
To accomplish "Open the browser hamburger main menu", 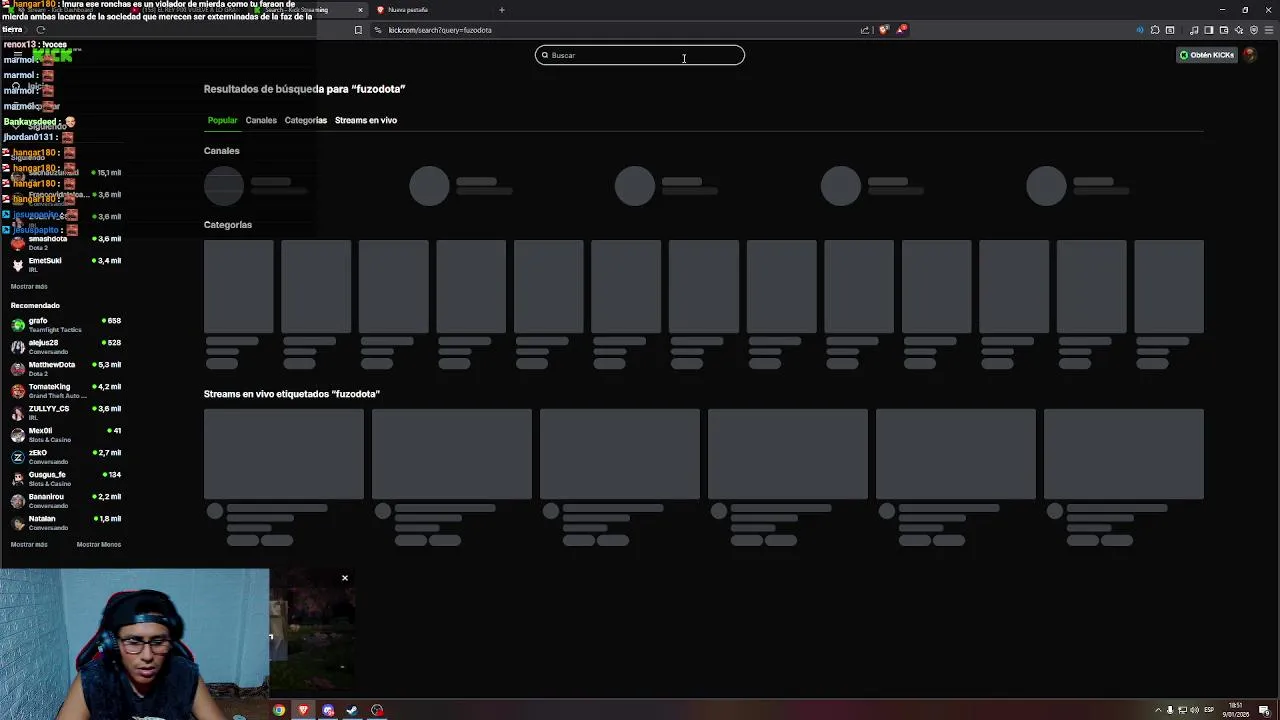I will 1269,30.
